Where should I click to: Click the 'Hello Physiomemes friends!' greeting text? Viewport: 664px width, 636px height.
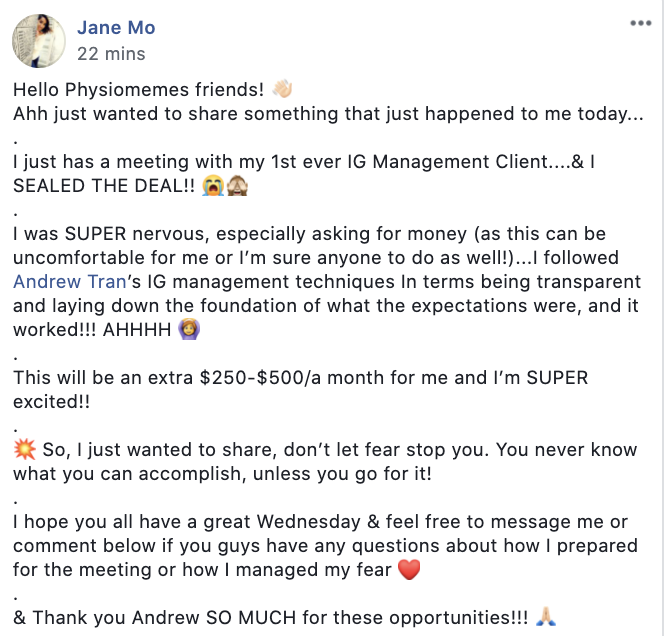(140, 89)
